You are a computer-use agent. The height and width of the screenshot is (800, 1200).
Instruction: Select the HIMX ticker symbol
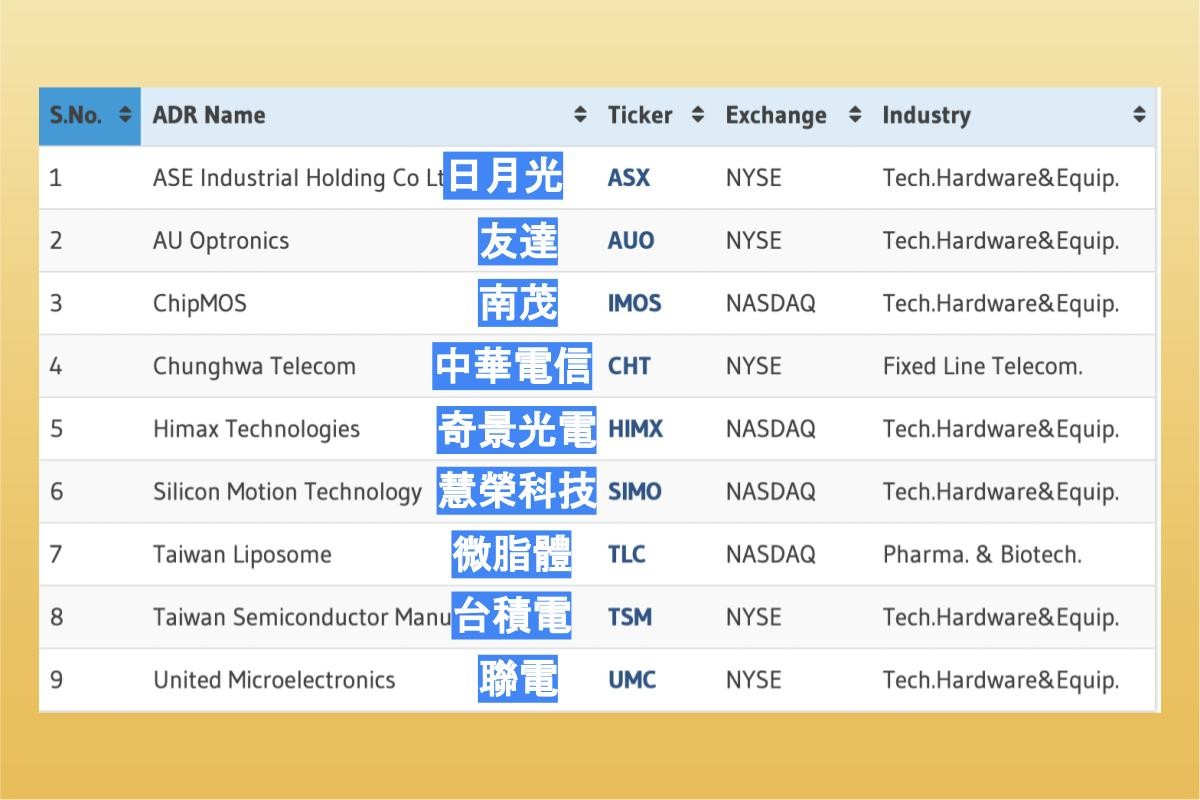point(633,429)
